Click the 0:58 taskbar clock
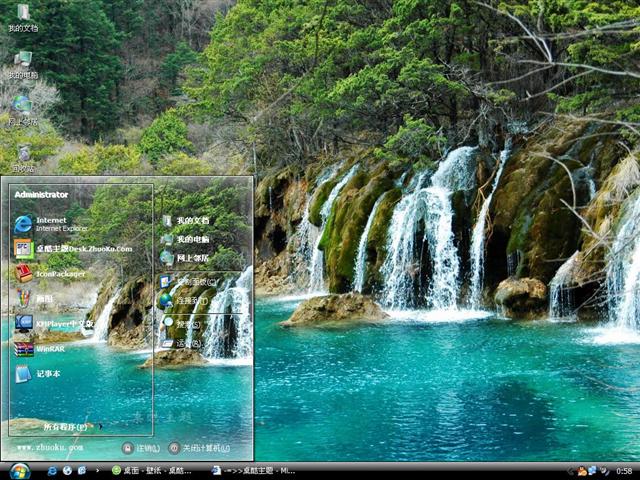The width and height of the screenshot is (640, 480). coord(624,471)
